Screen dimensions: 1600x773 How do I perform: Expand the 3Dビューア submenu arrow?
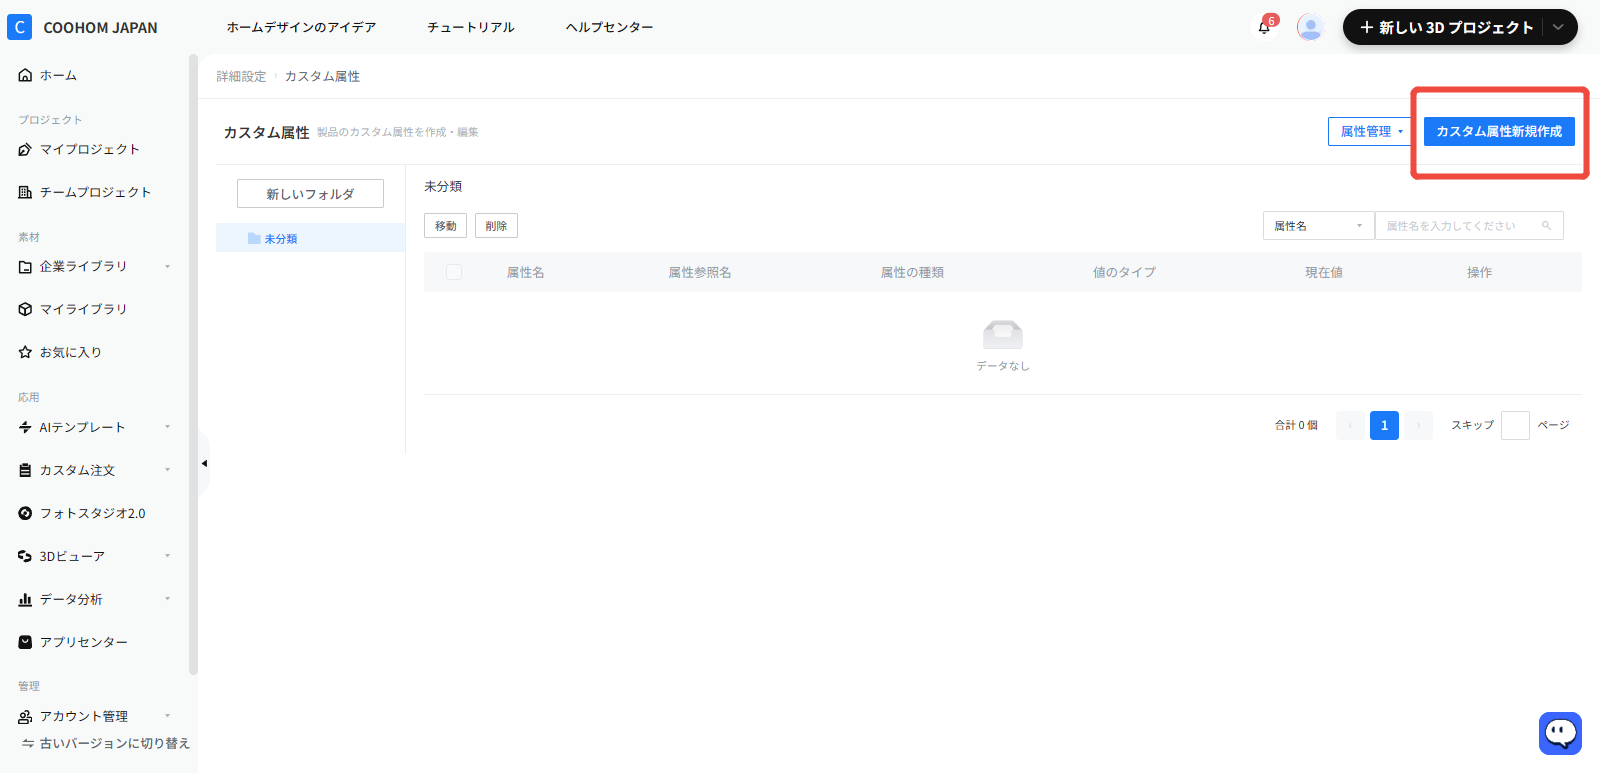click(167, 556)
